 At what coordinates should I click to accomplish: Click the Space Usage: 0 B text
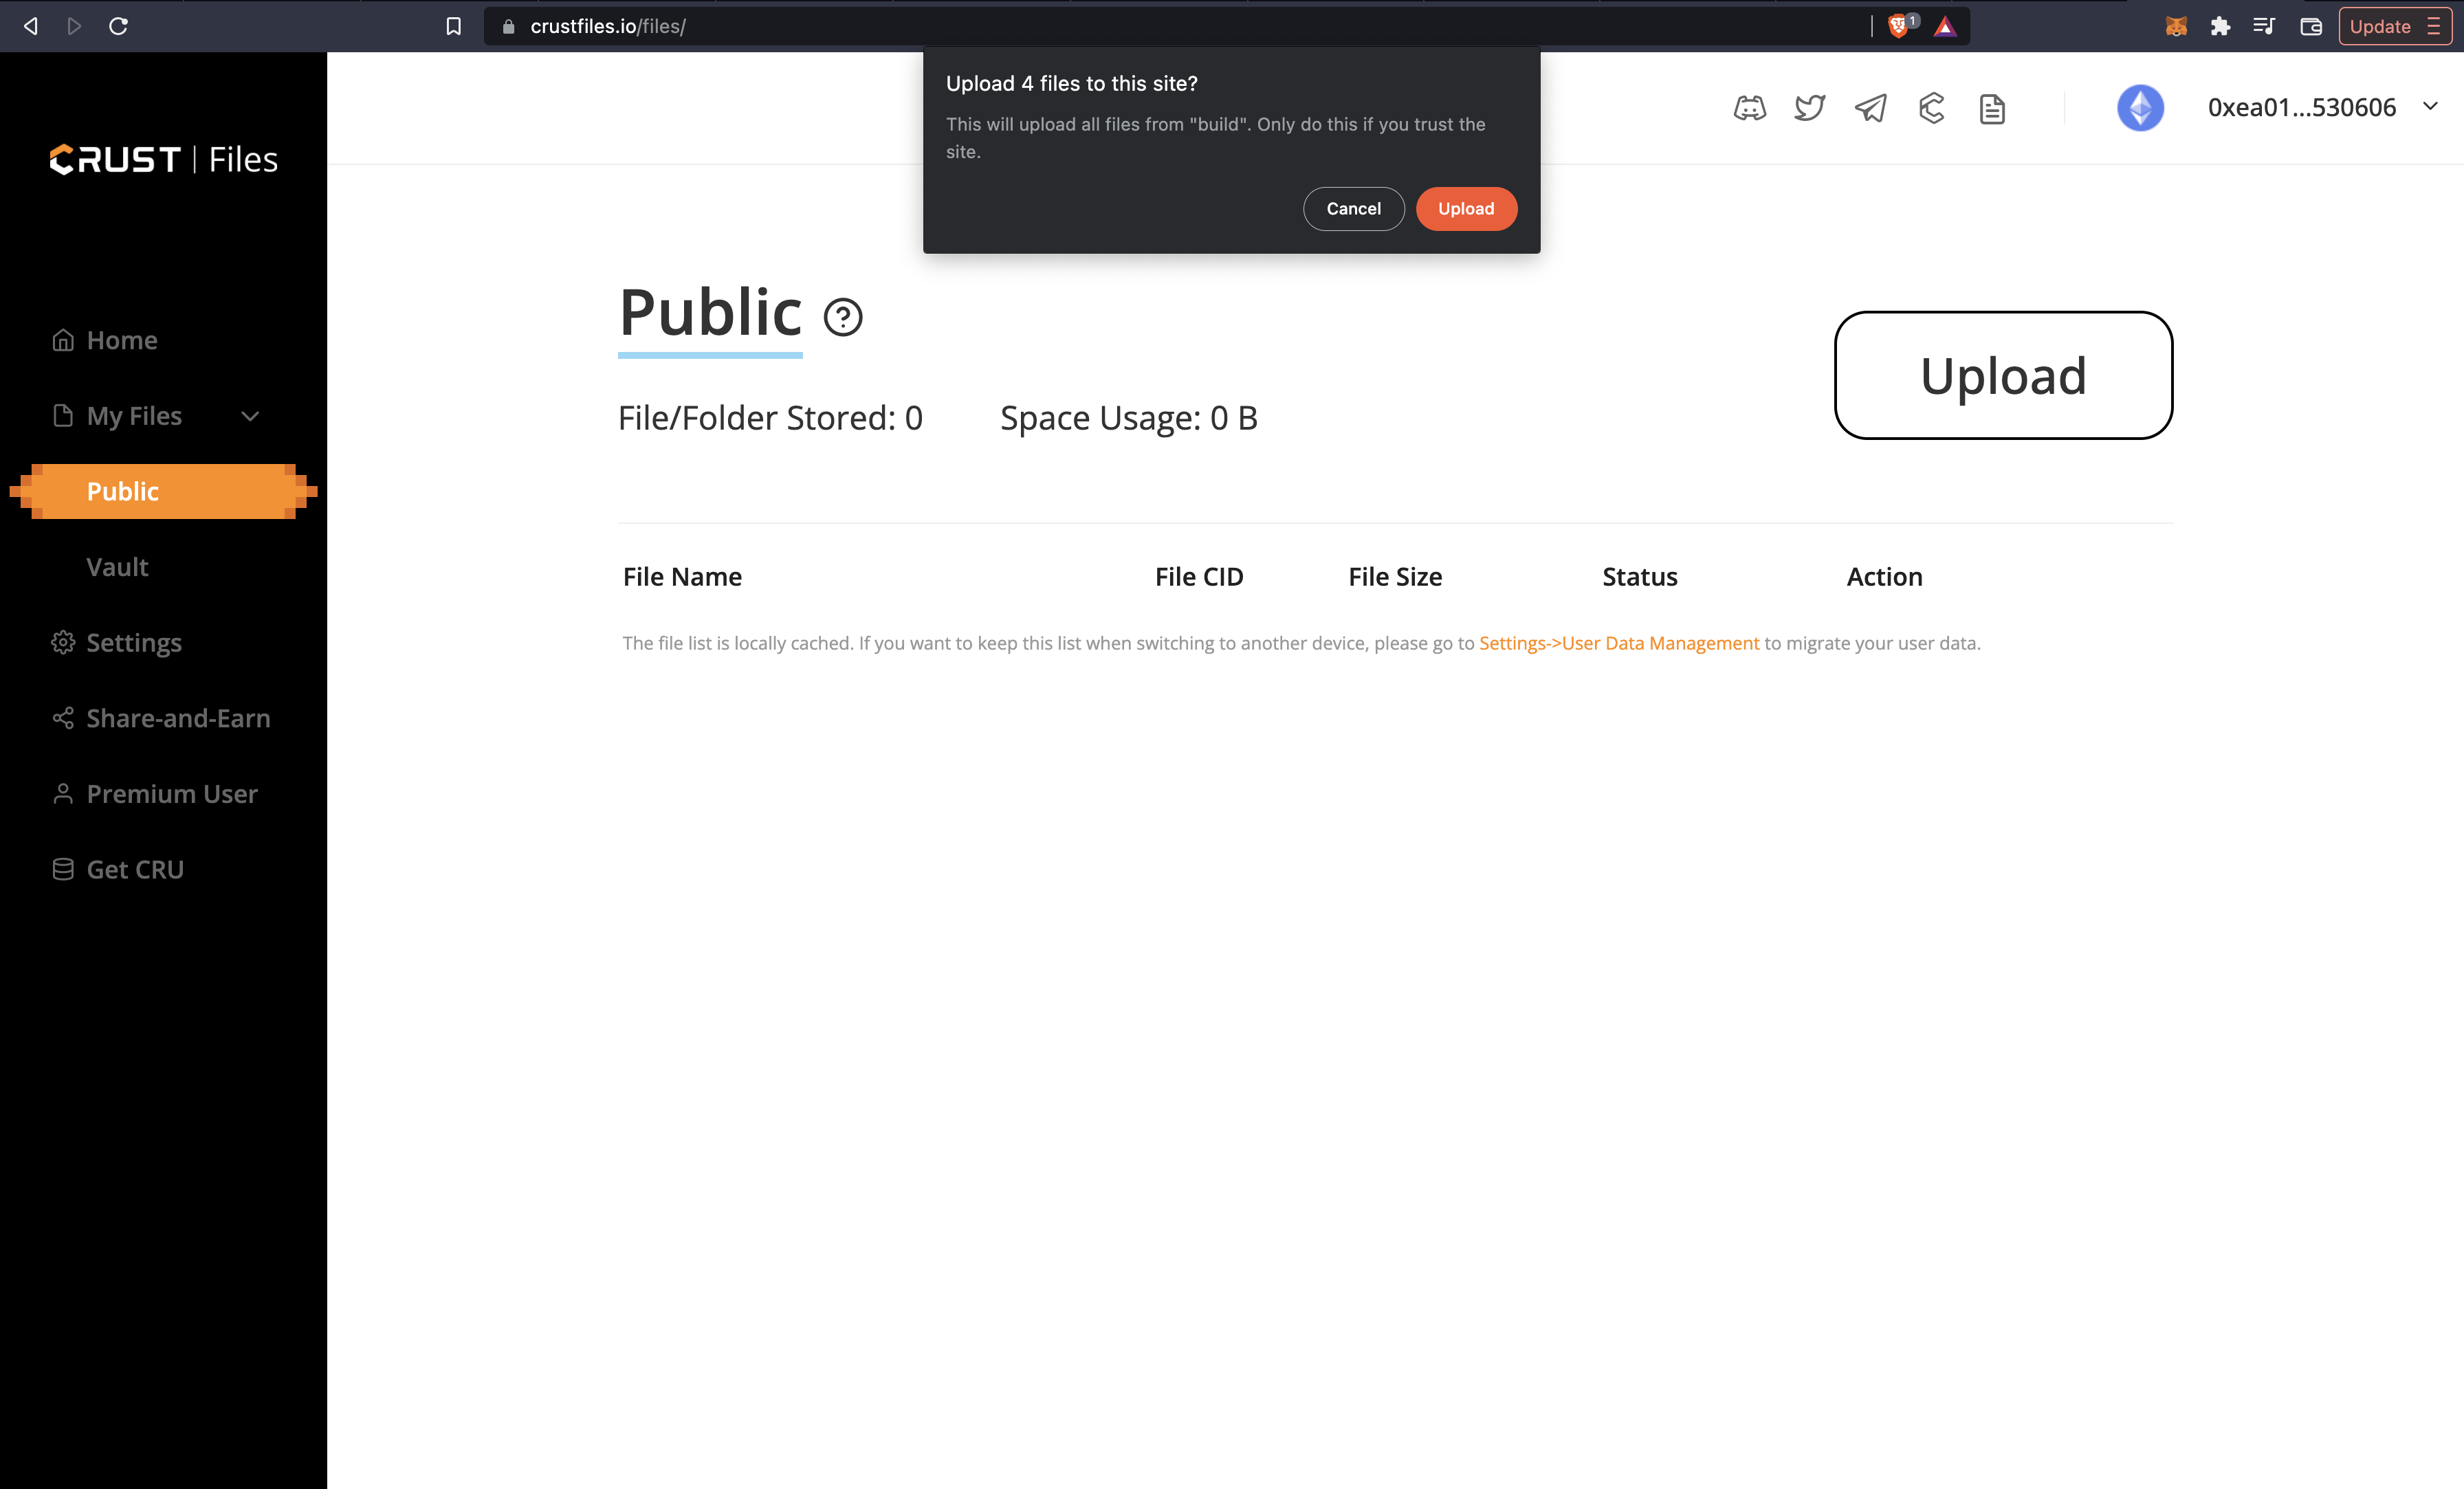click(1129, 418)
